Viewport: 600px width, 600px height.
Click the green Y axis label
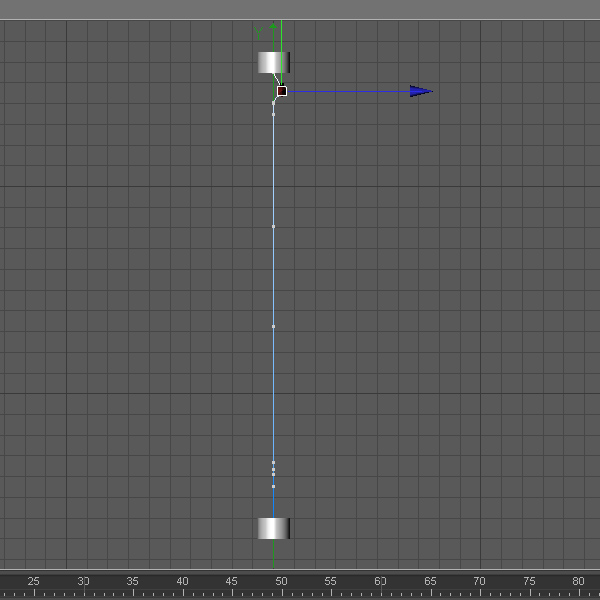click(x=259, y=34)
